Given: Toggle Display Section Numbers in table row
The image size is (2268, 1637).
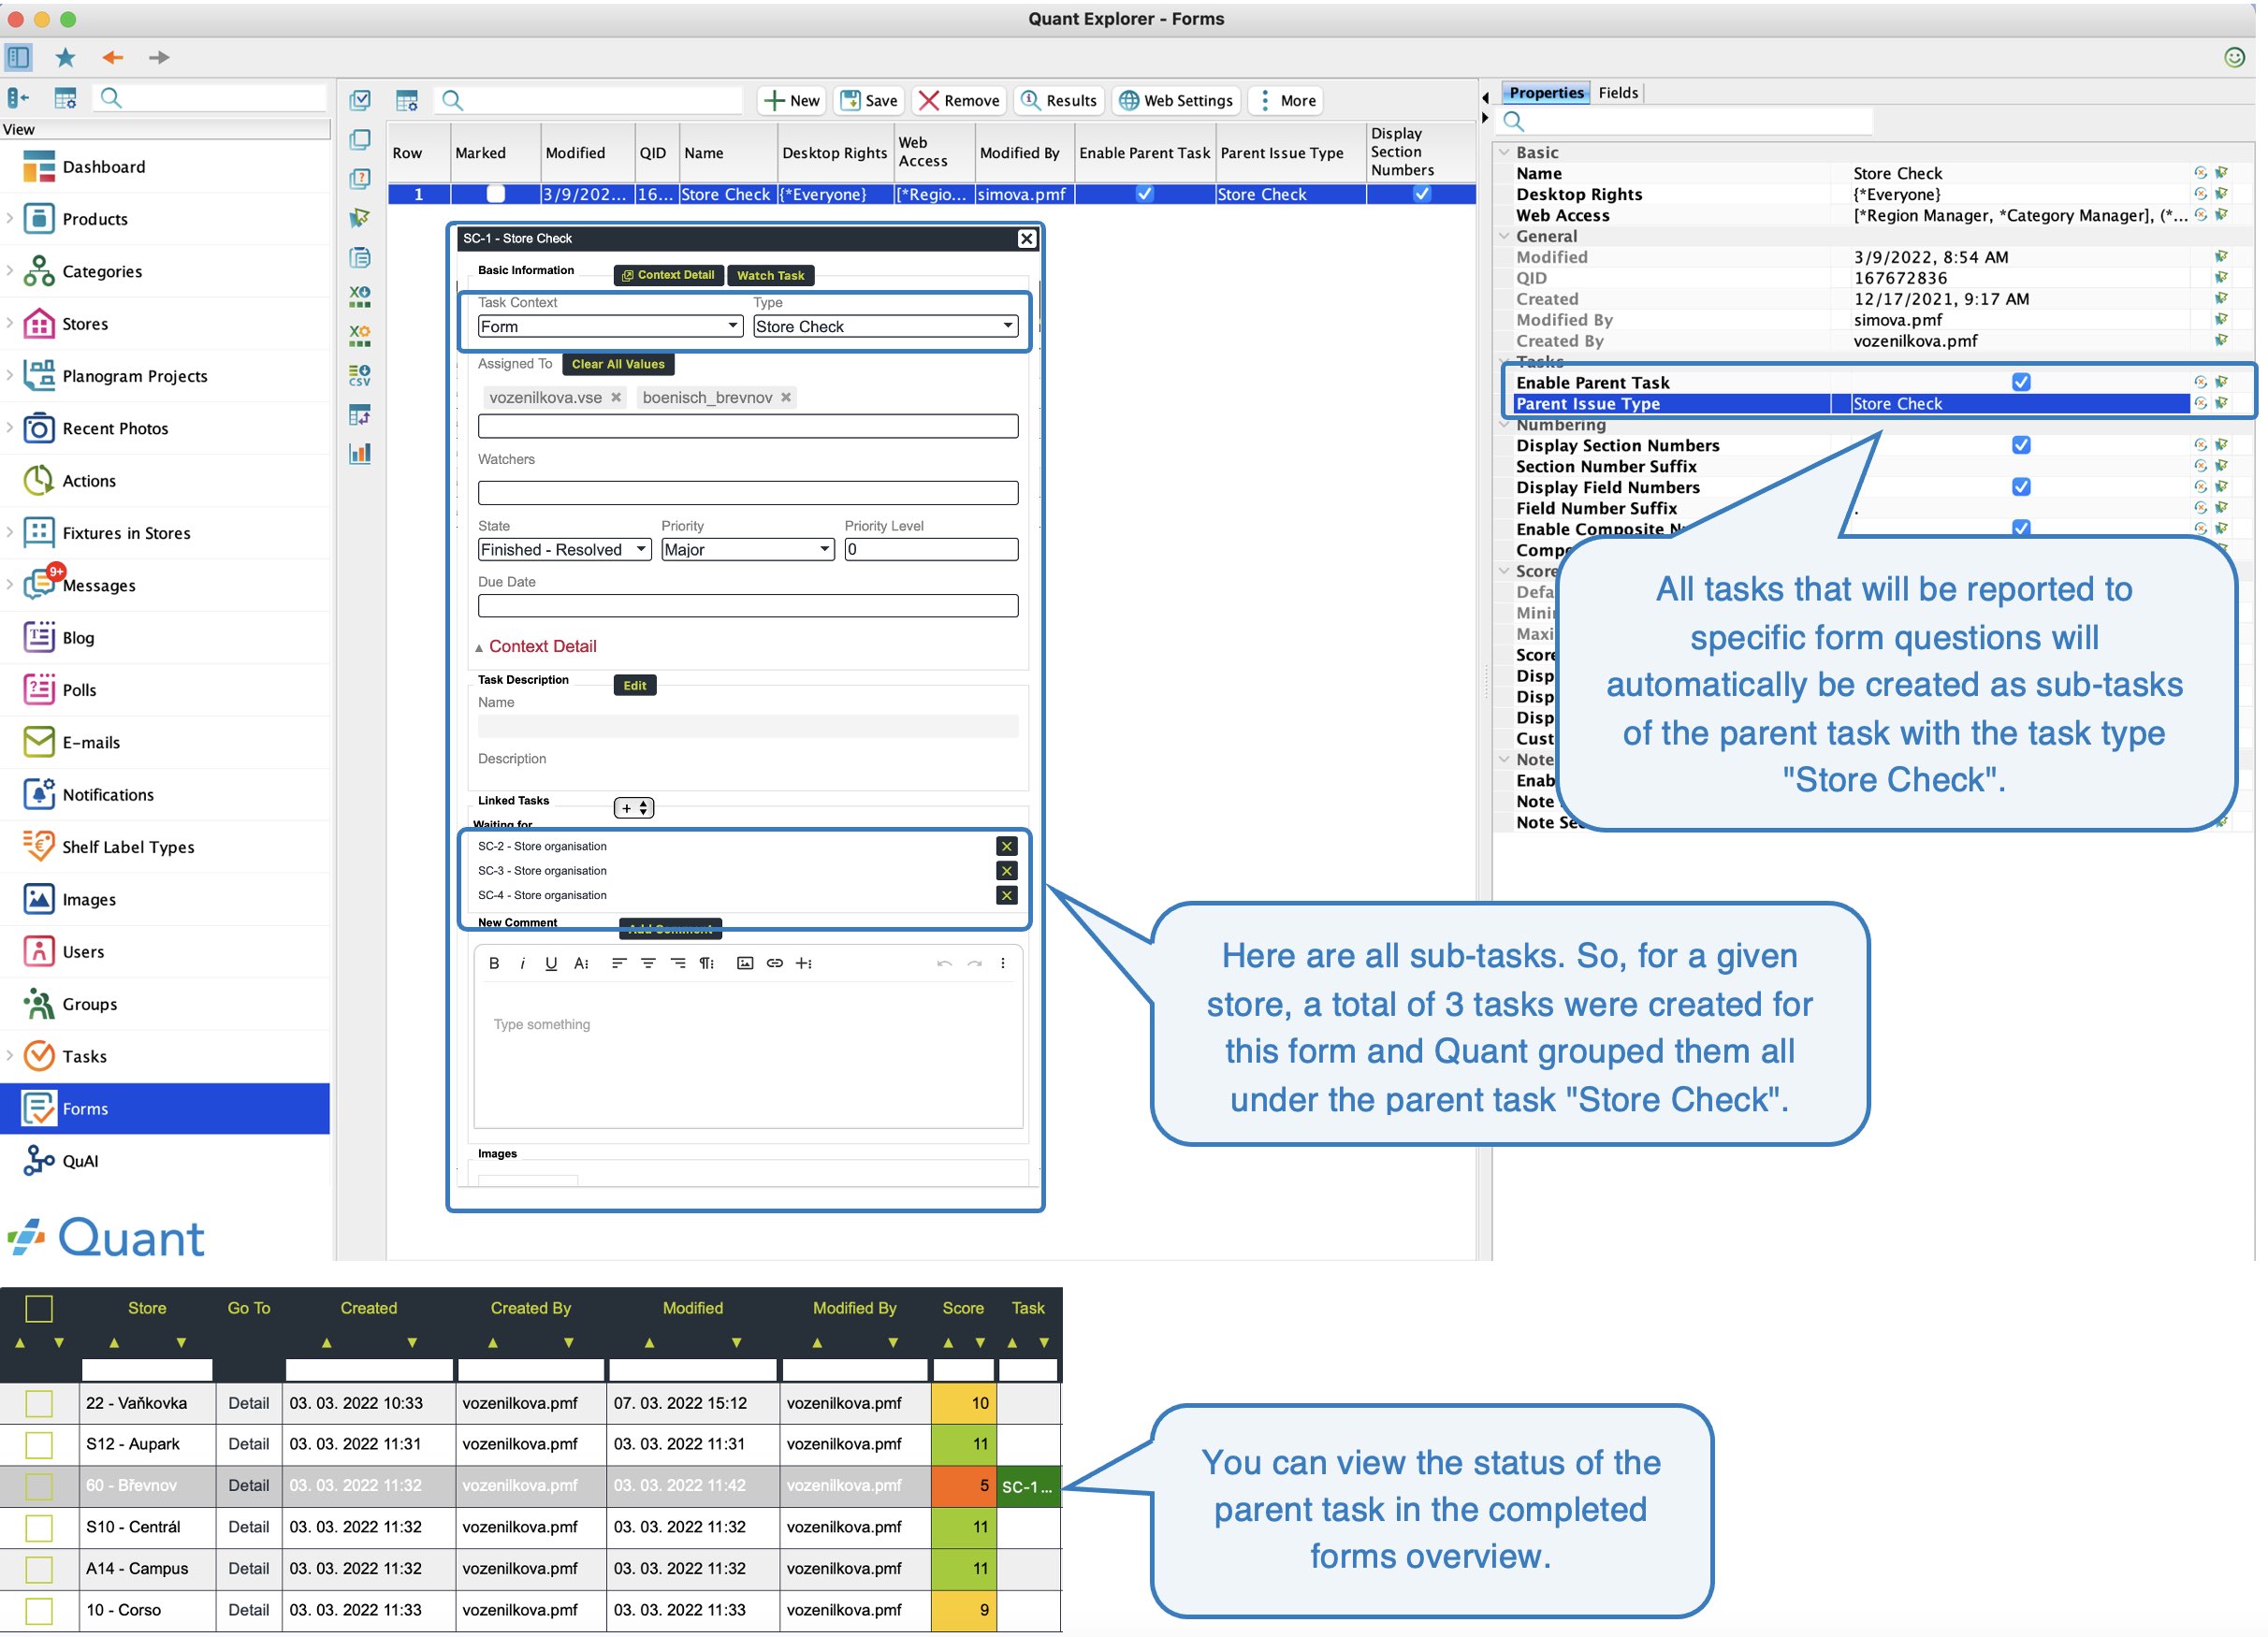Looking at the screenshot, I should pyautogui.click(x=1421, y=194).
